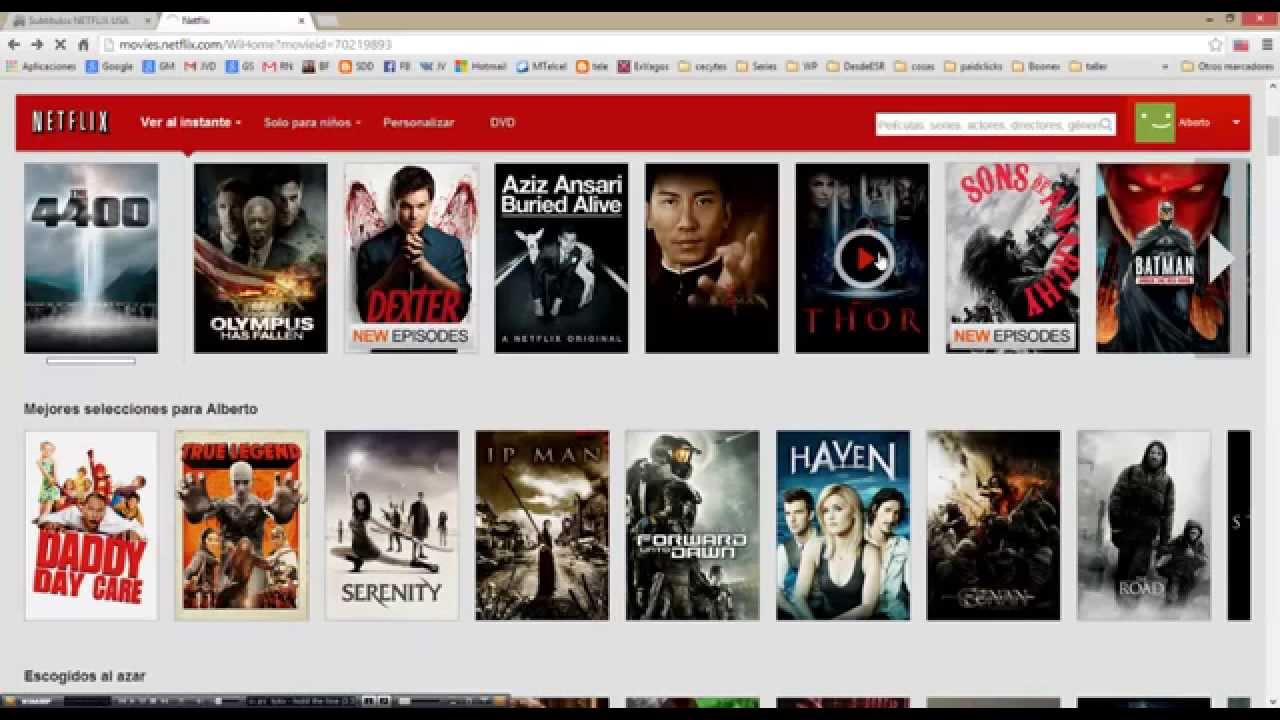Screen dimensions: 1280x720
Task: Open the FB Facebook bookmark
Action: [397, 66]
